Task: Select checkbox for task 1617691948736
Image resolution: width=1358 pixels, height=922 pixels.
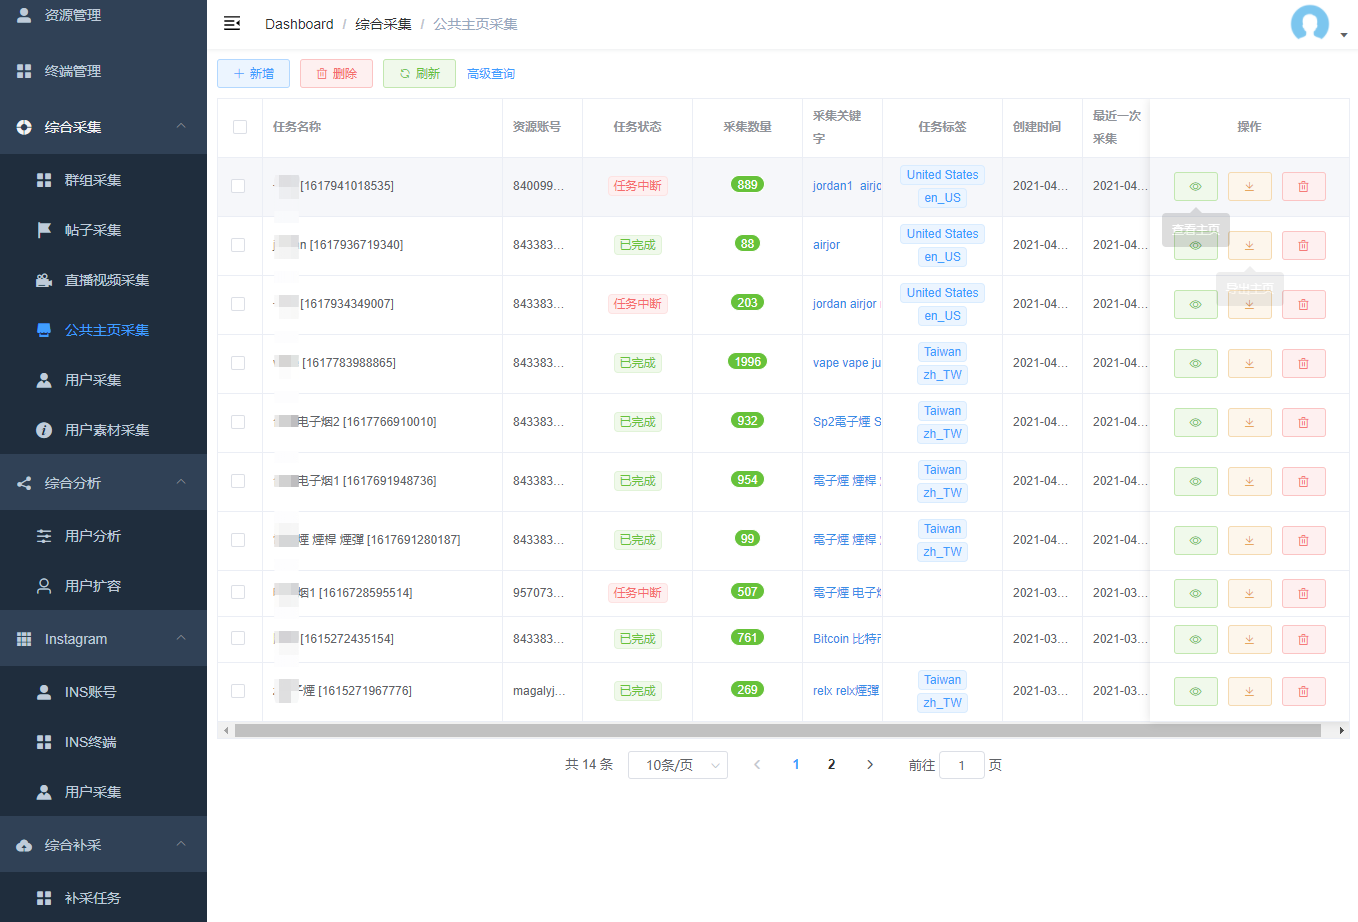Action: (x=238, y=481)
